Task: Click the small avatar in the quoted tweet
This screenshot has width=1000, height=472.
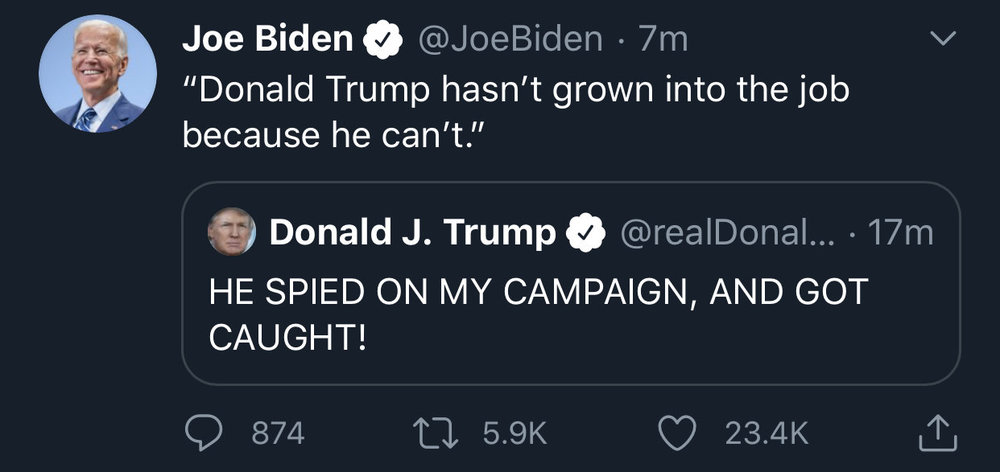Action: (x=231, y=234)
